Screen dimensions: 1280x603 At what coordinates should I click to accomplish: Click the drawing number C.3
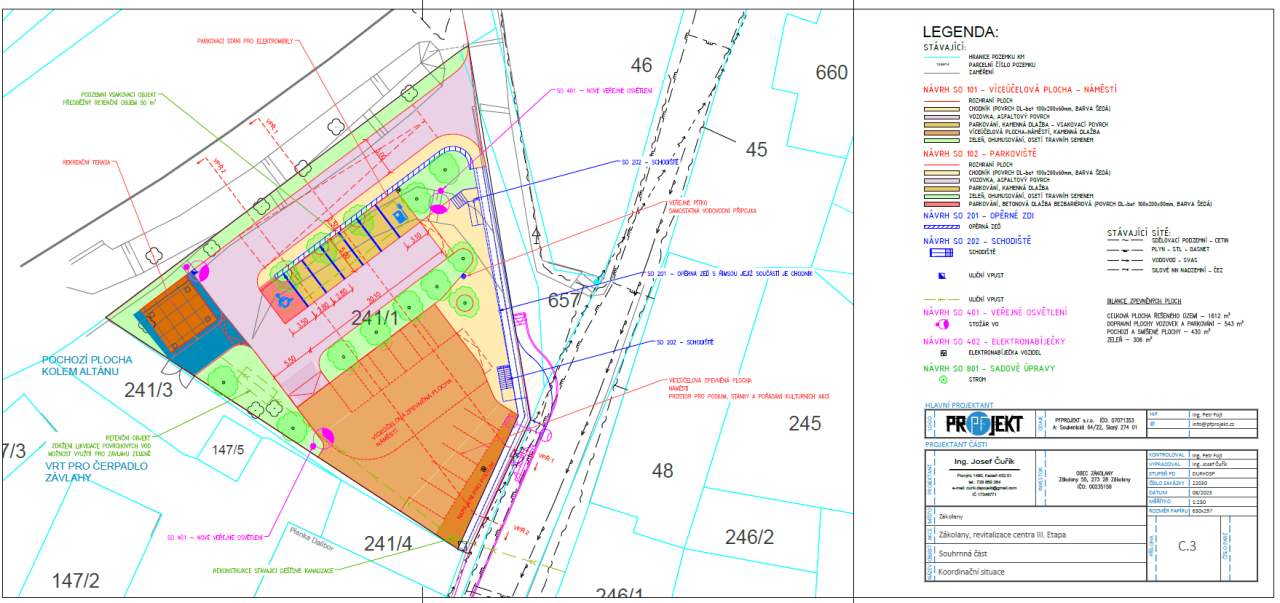(1187, 546)
